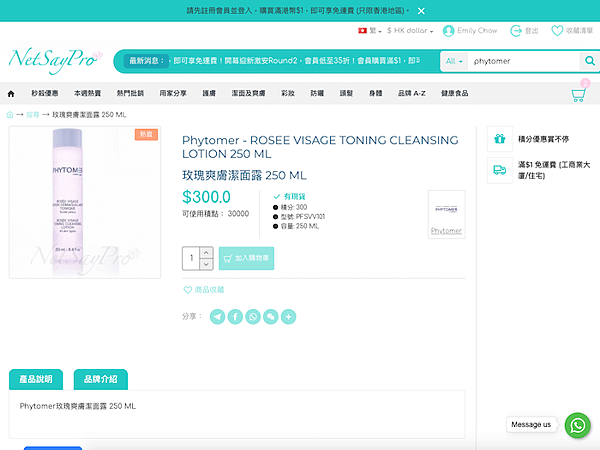
Task: Click the search box containing phytomer
Action: pyautogui.click(x=523, y=61)
